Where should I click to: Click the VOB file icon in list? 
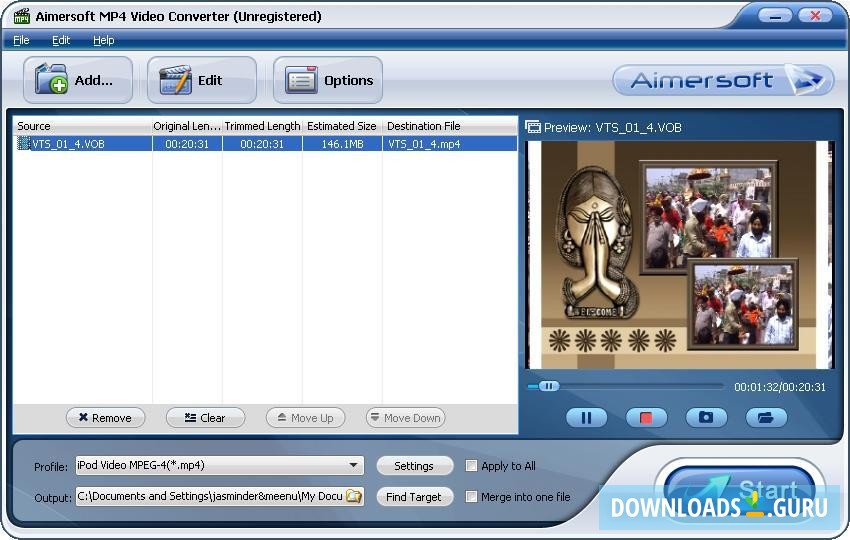tap(23, 144)
